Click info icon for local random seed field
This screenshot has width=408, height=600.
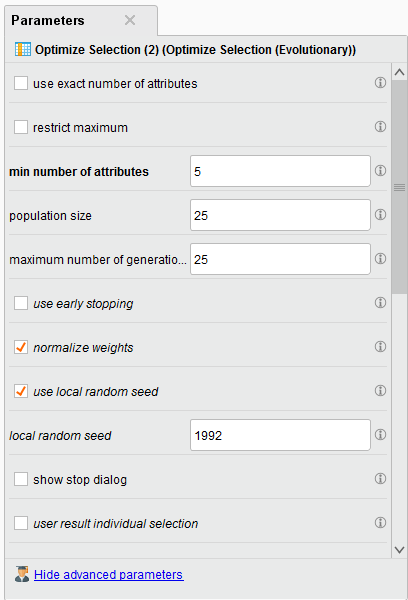(x=380, y=435)
